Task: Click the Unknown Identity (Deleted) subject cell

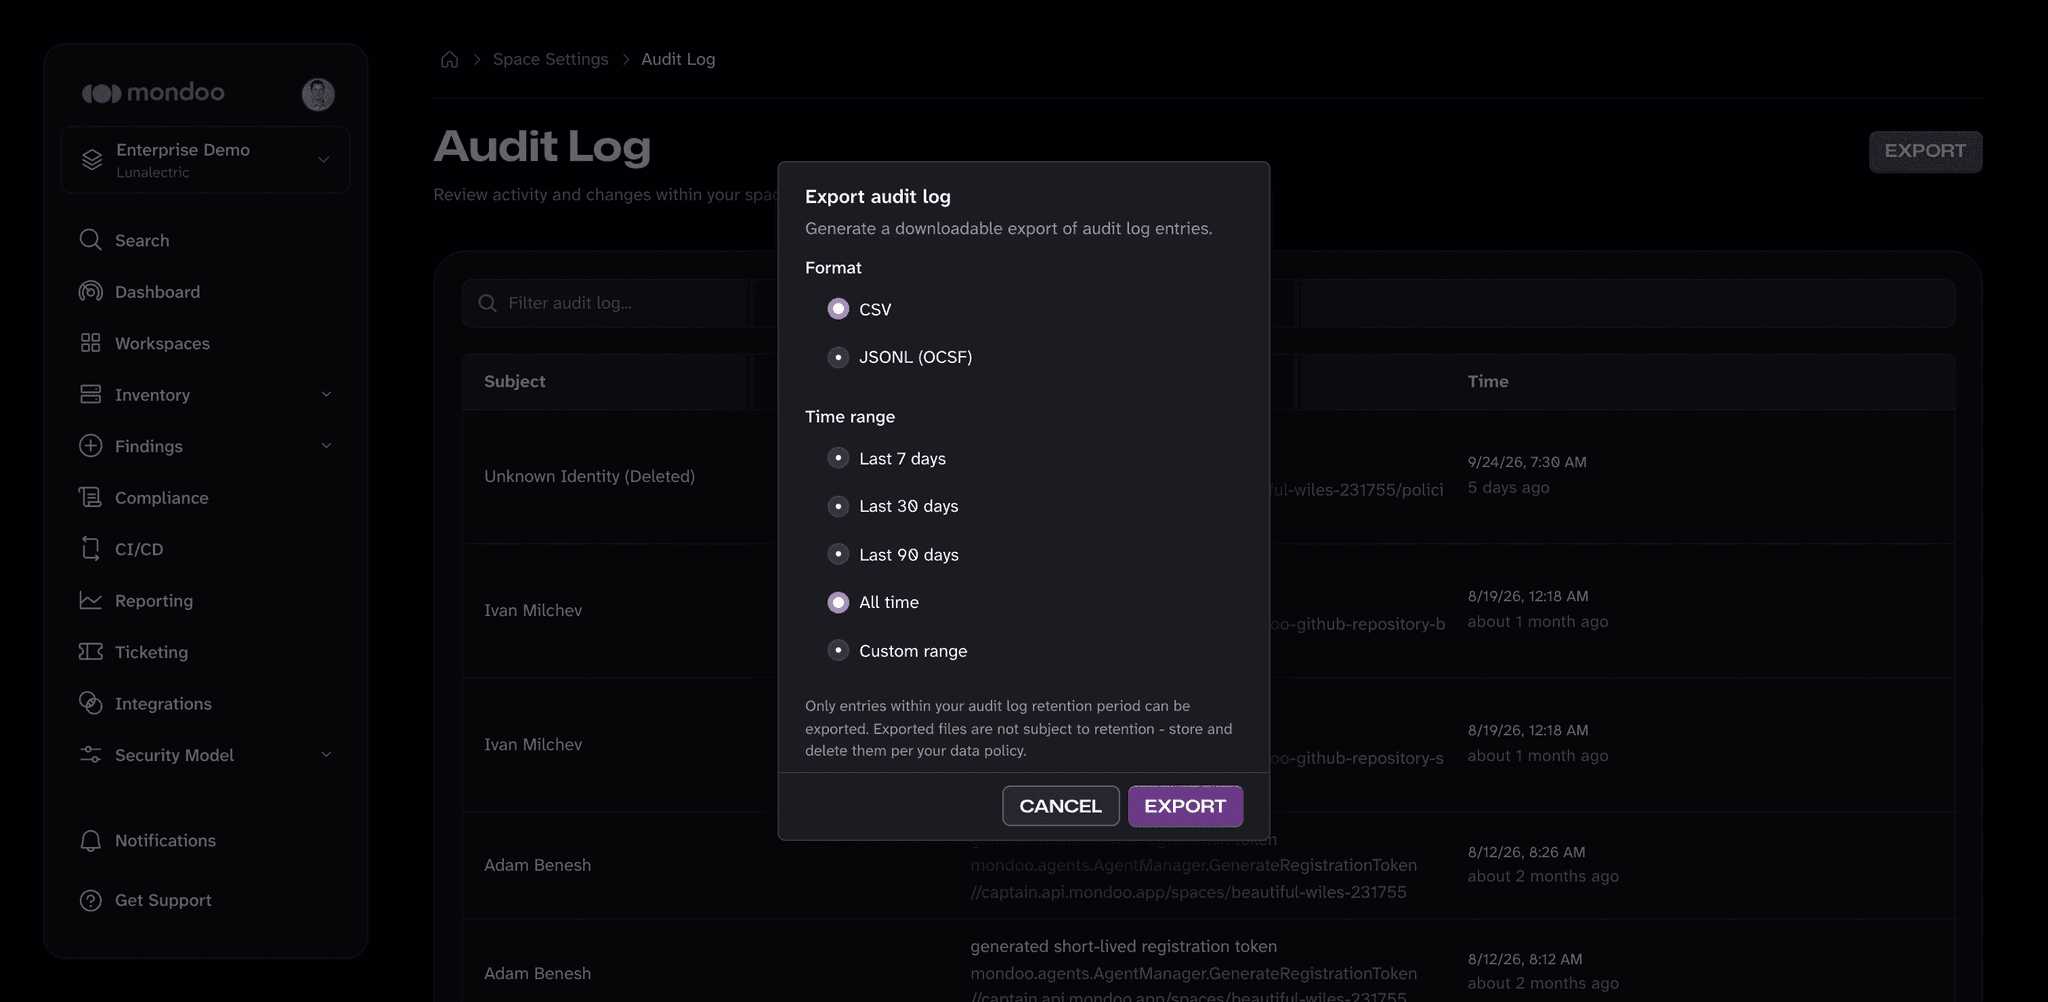Action: click(589, 476)
